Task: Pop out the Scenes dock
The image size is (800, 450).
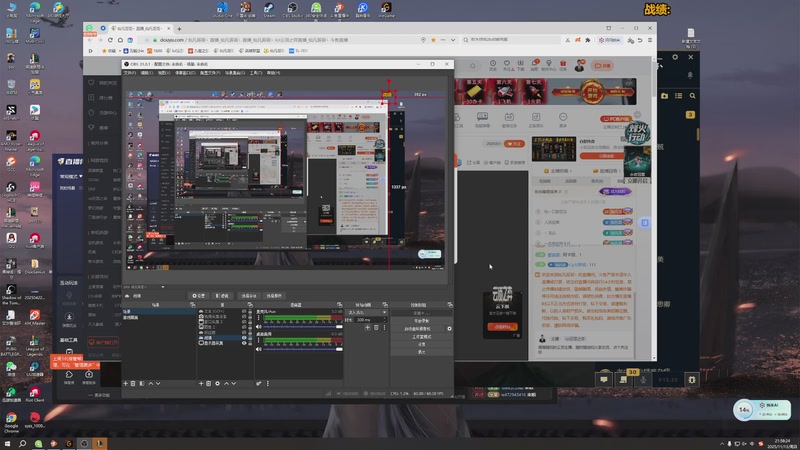Action: pos(192,305)
